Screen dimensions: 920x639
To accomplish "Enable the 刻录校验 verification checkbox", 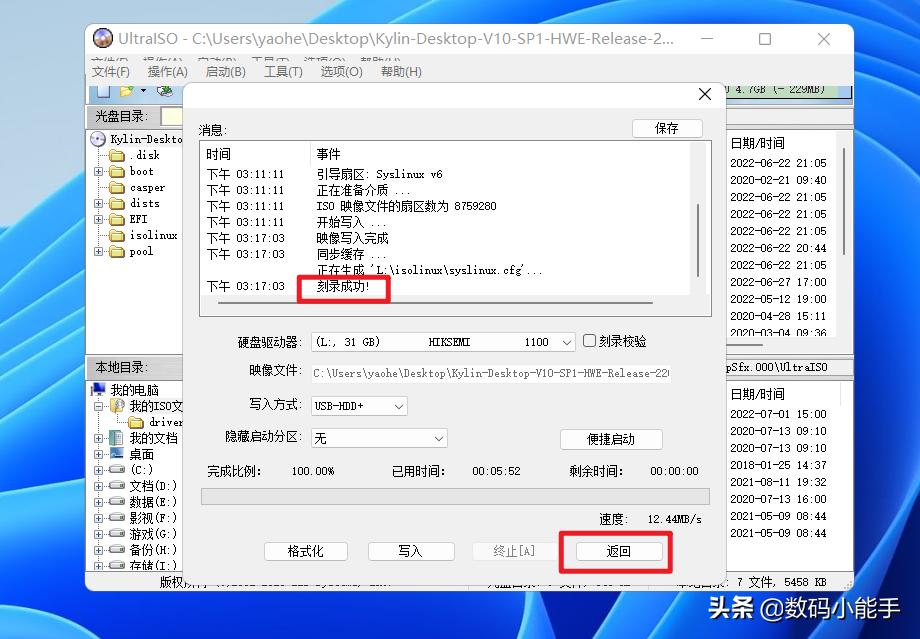I will pyautogui.click(x=589, y=342).
